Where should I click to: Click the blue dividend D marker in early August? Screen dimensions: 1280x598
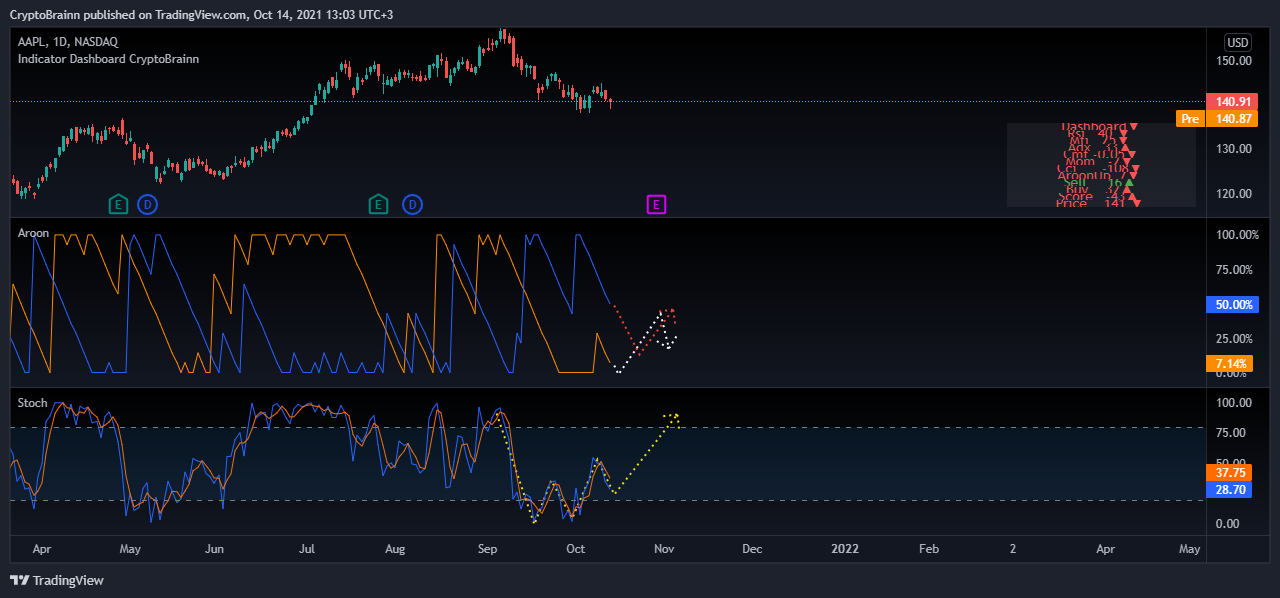[x=412, y=205]
